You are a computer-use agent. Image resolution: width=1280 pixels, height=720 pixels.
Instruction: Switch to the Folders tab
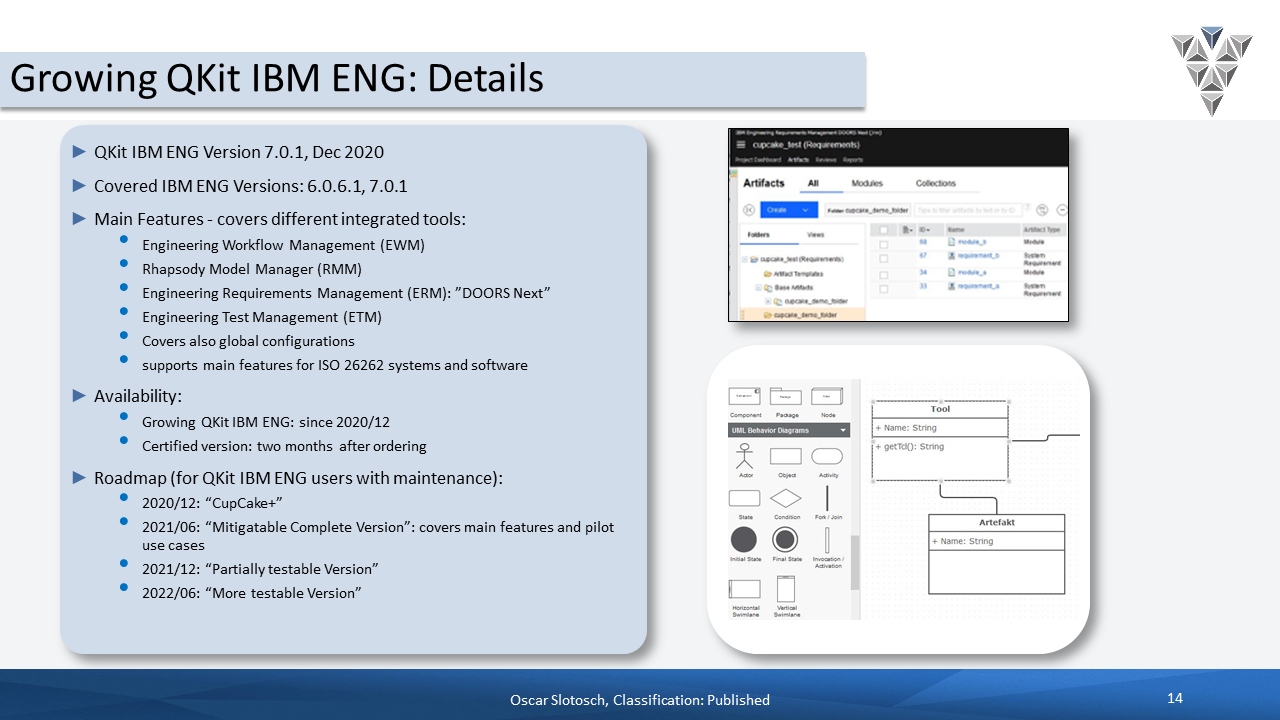point(759,235)
